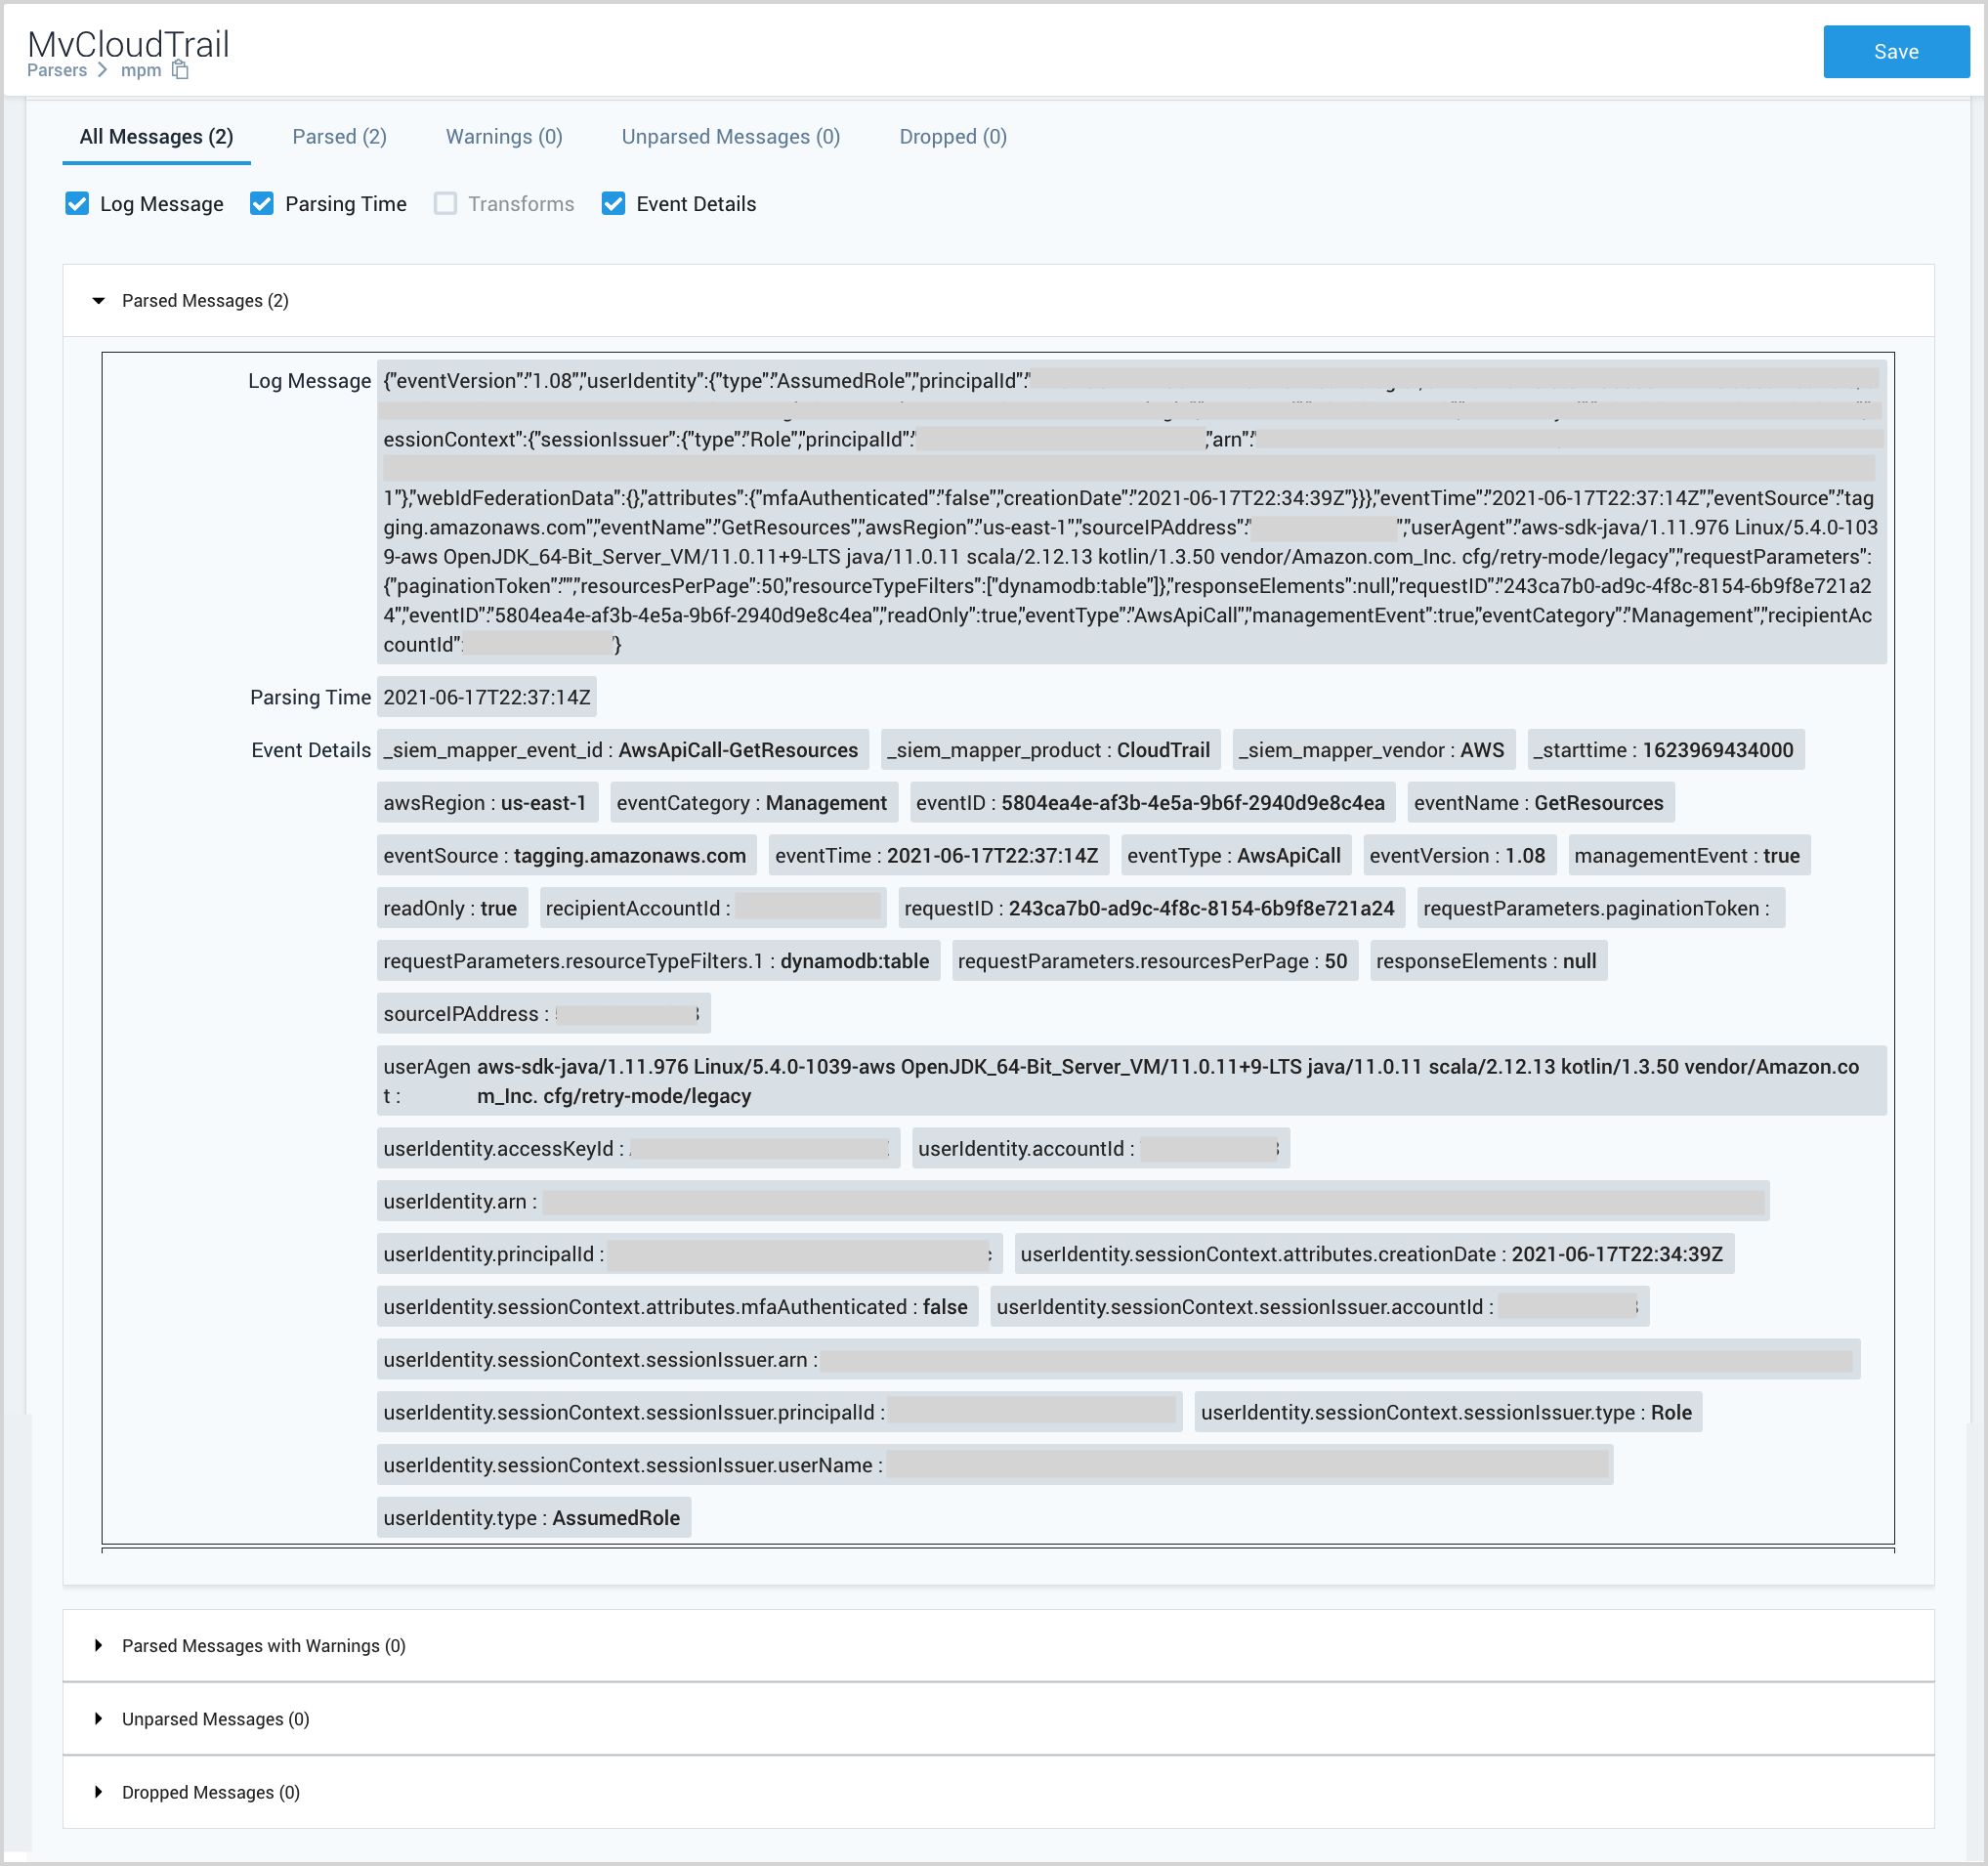The image size is (1988, 1866).
Task: Click the Parsing Time value field
Action: click(487, 698)
